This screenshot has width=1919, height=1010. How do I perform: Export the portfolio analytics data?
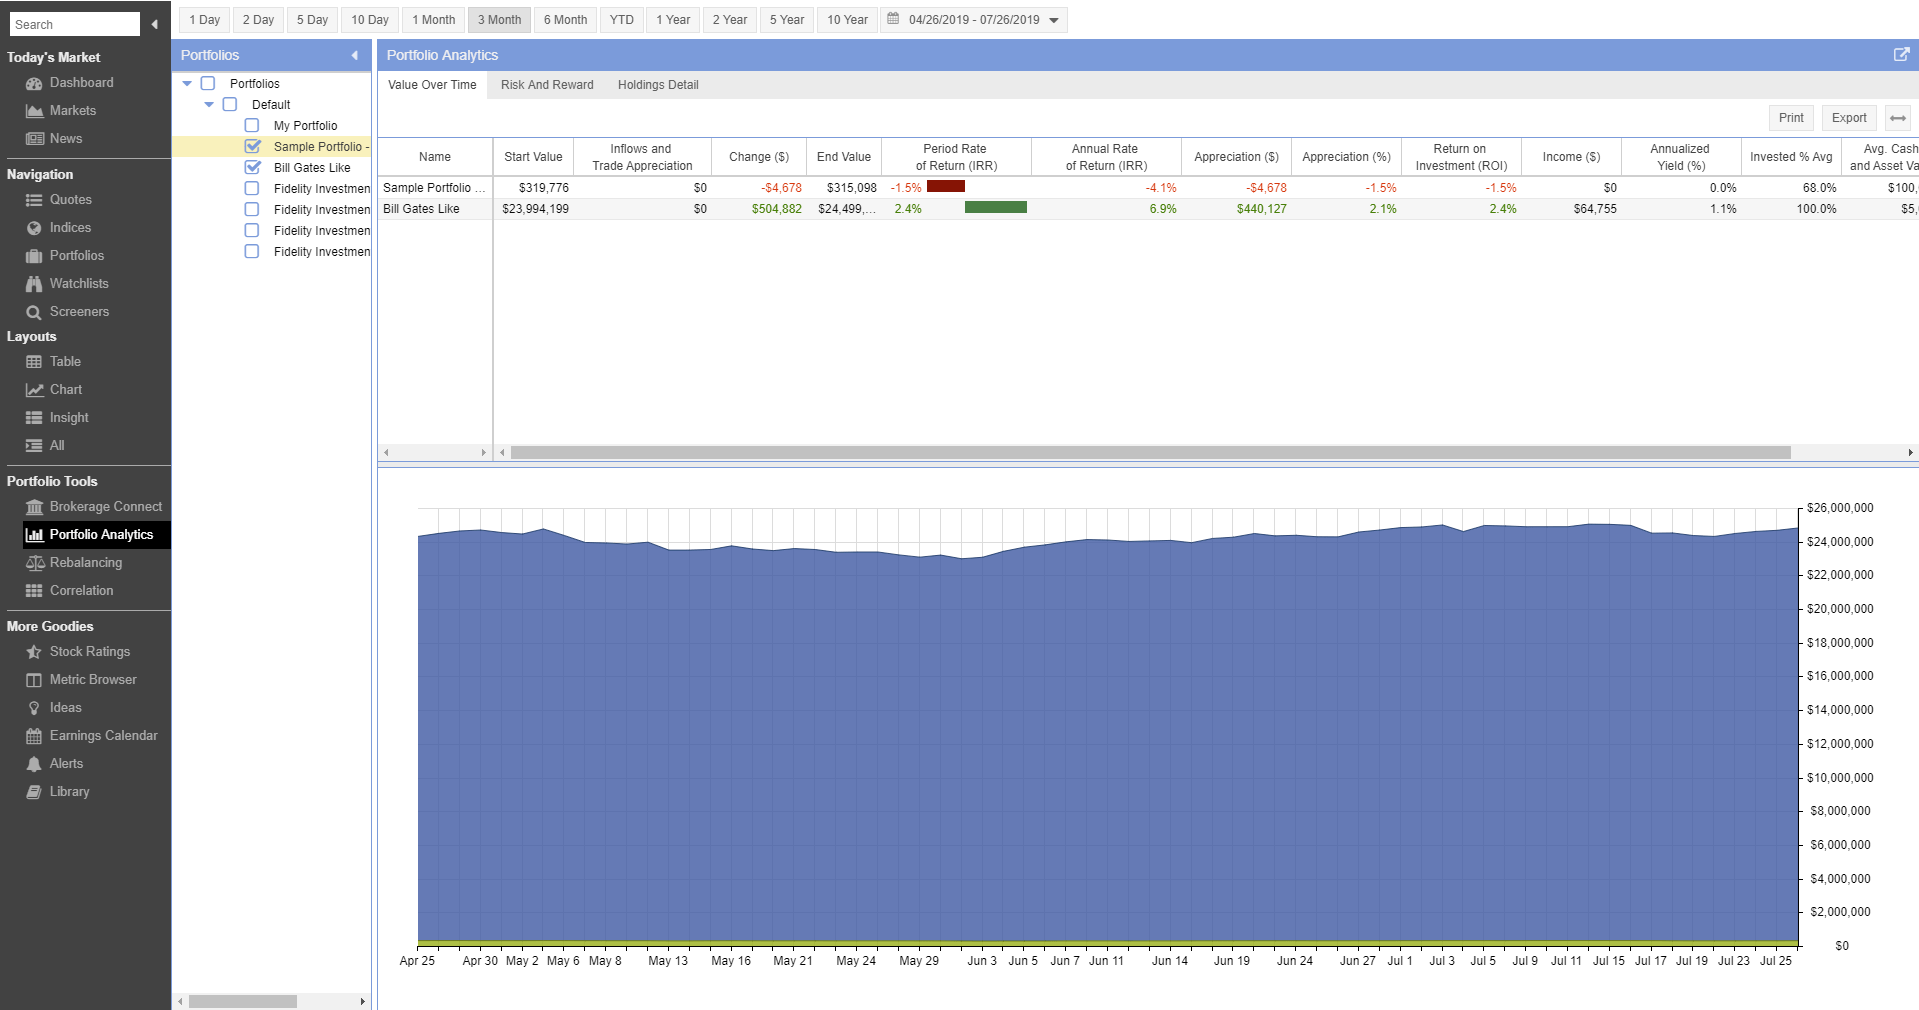point(1847,117)
